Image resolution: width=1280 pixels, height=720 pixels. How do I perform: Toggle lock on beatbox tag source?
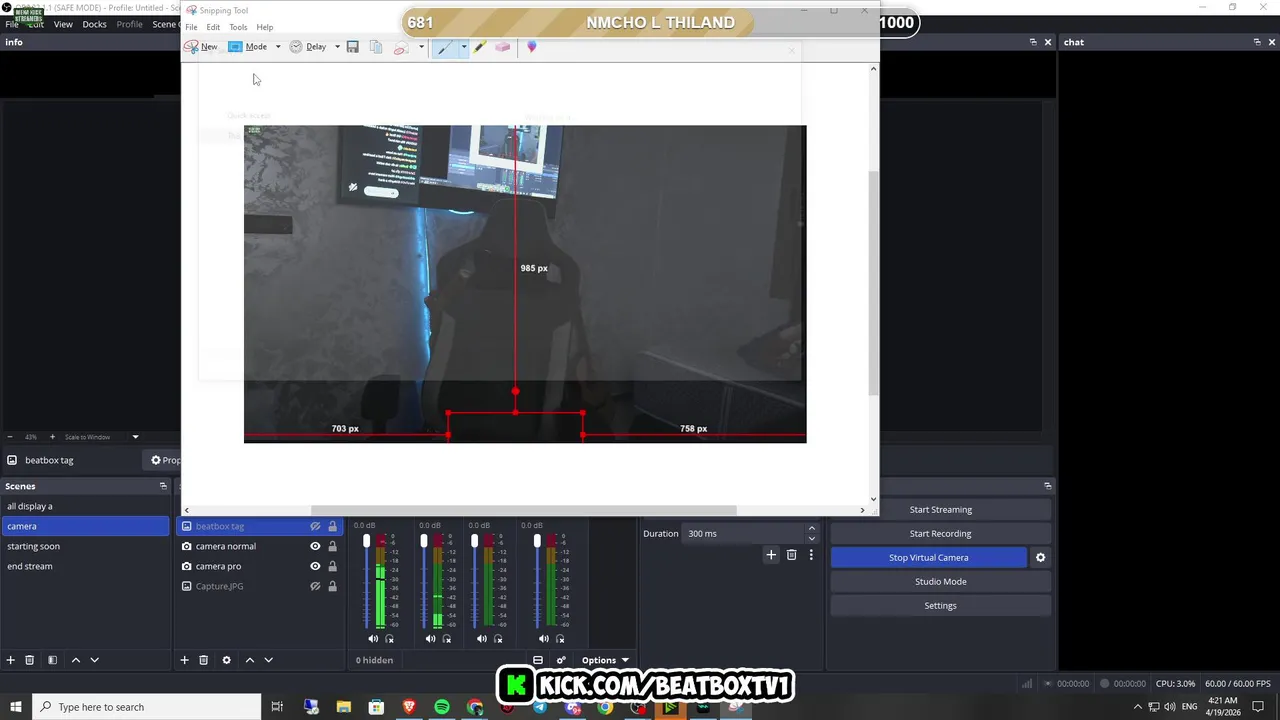[x=332, y=526]
